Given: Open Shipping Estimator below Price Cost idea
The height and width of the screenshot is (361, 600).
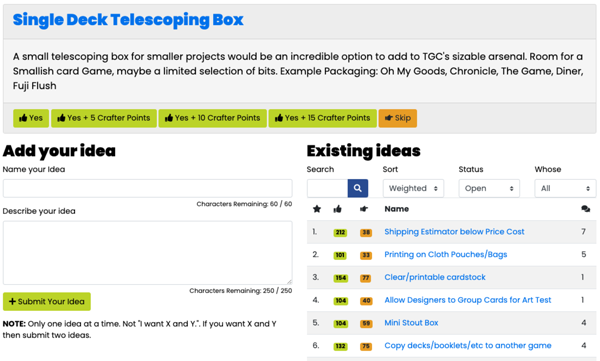Looking at the screenshot, I should pyautogui.click(x=454, y=232).
